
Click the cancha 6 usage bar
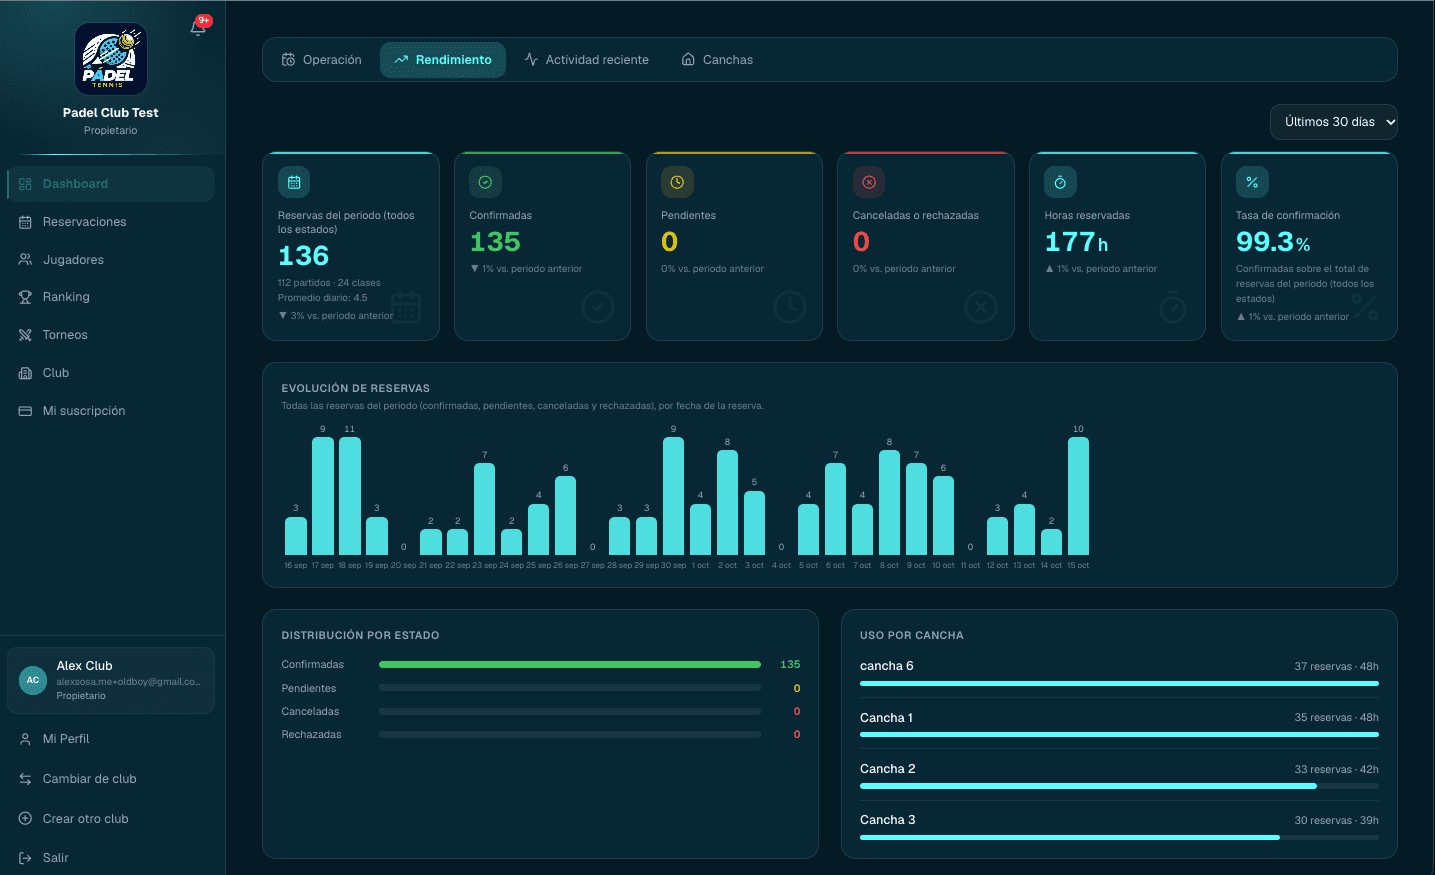point(1119,683)
